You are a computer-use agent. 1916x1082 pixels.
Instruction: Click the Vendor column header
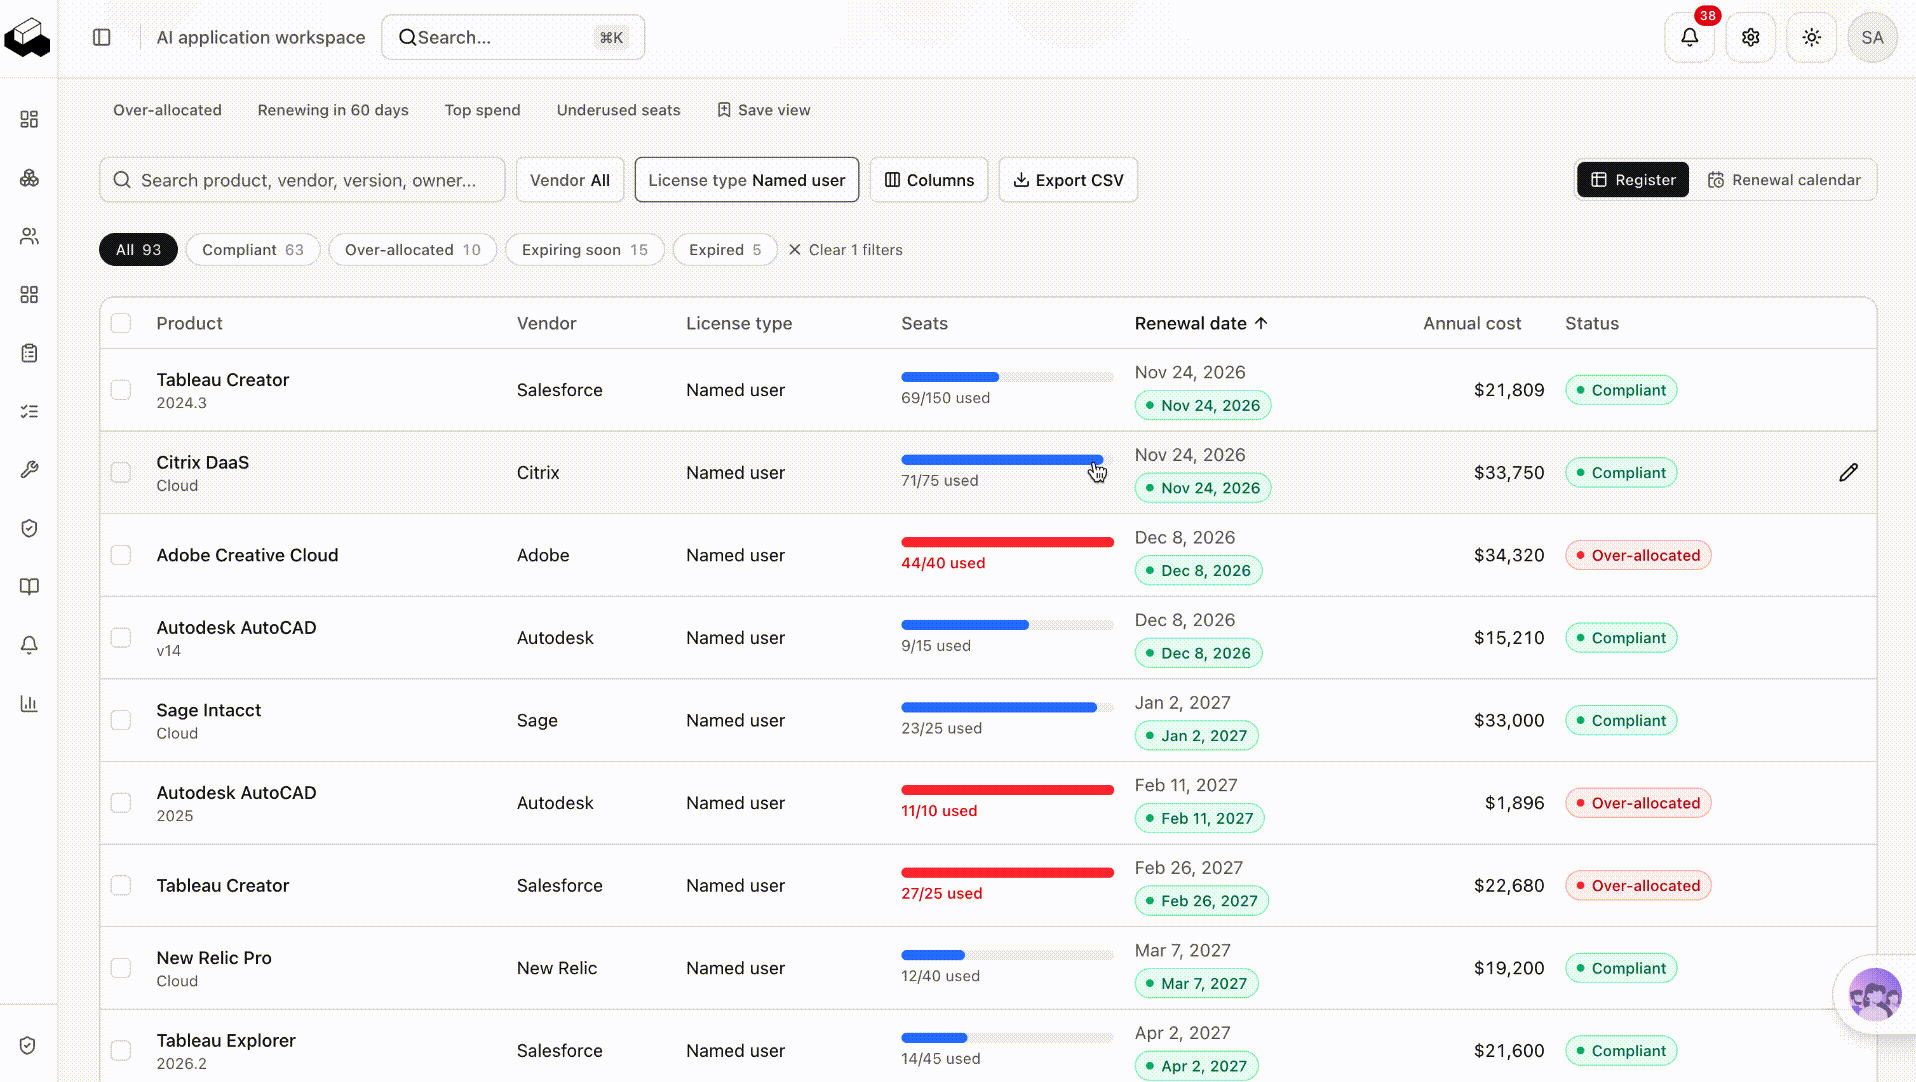pyautogui.click(x=547, y=323)
